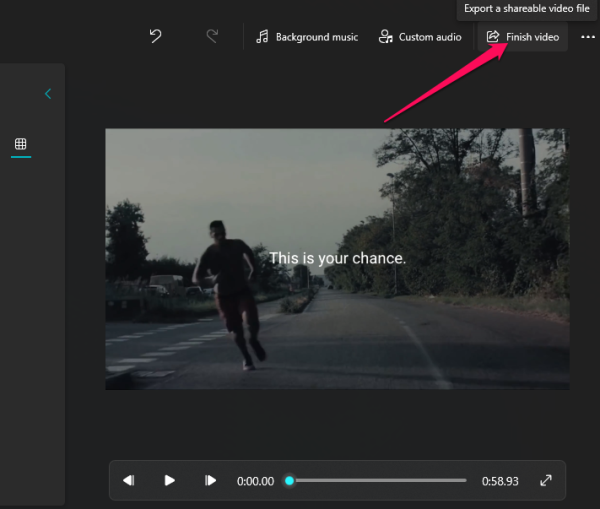This screenshot has height=509, width=600.
Task: Redo the last undone action
Action: pos(212,36)
